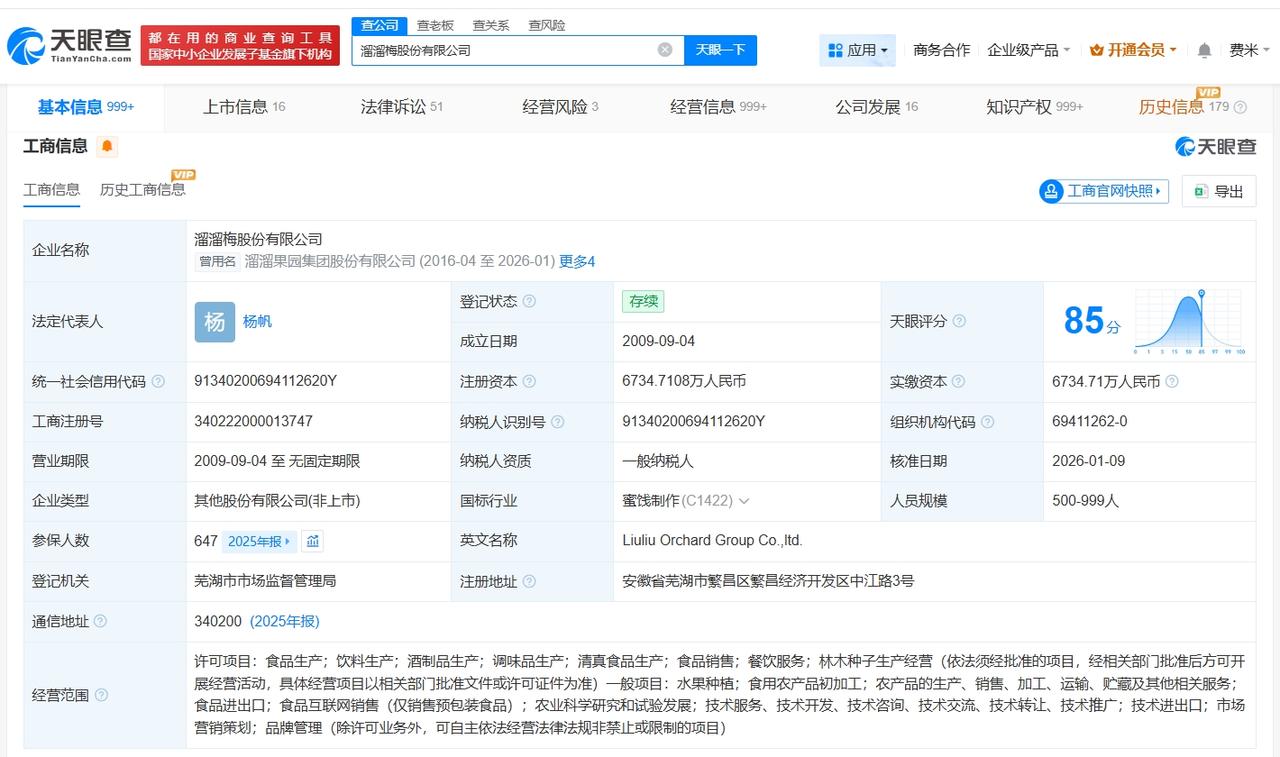The height and width of the screenshot is (757, 1280).
Task: Click the 天眼评分 score distribution chart
Action: click(1190, 322)
